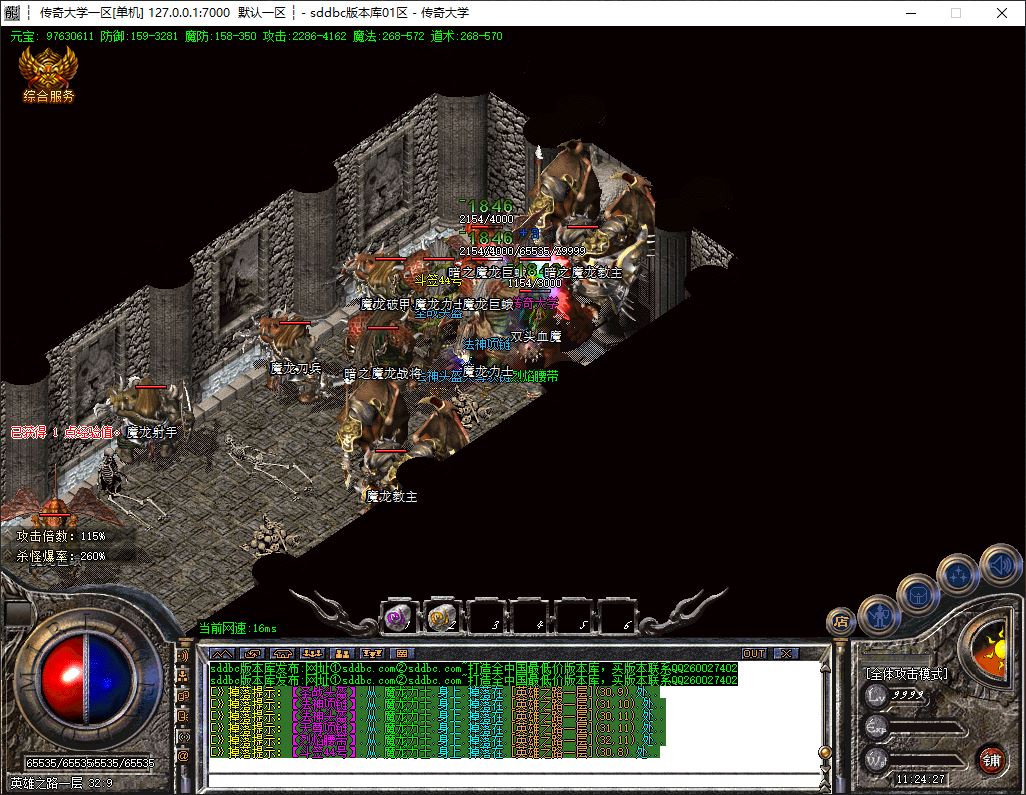Toggle the guild chat channel icon
Screen dimensions: 1026x795
tap(183, 696)
